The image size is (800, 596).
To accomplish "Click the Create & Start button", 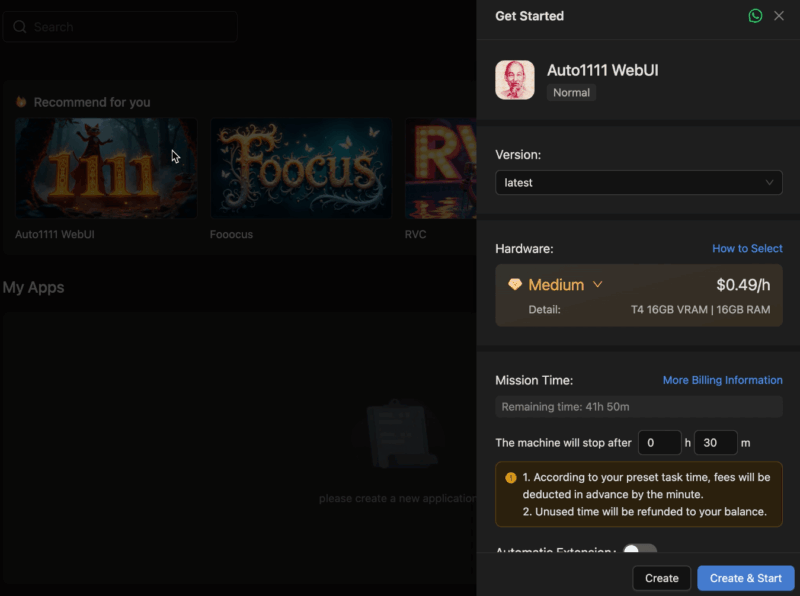I will 745,578.
